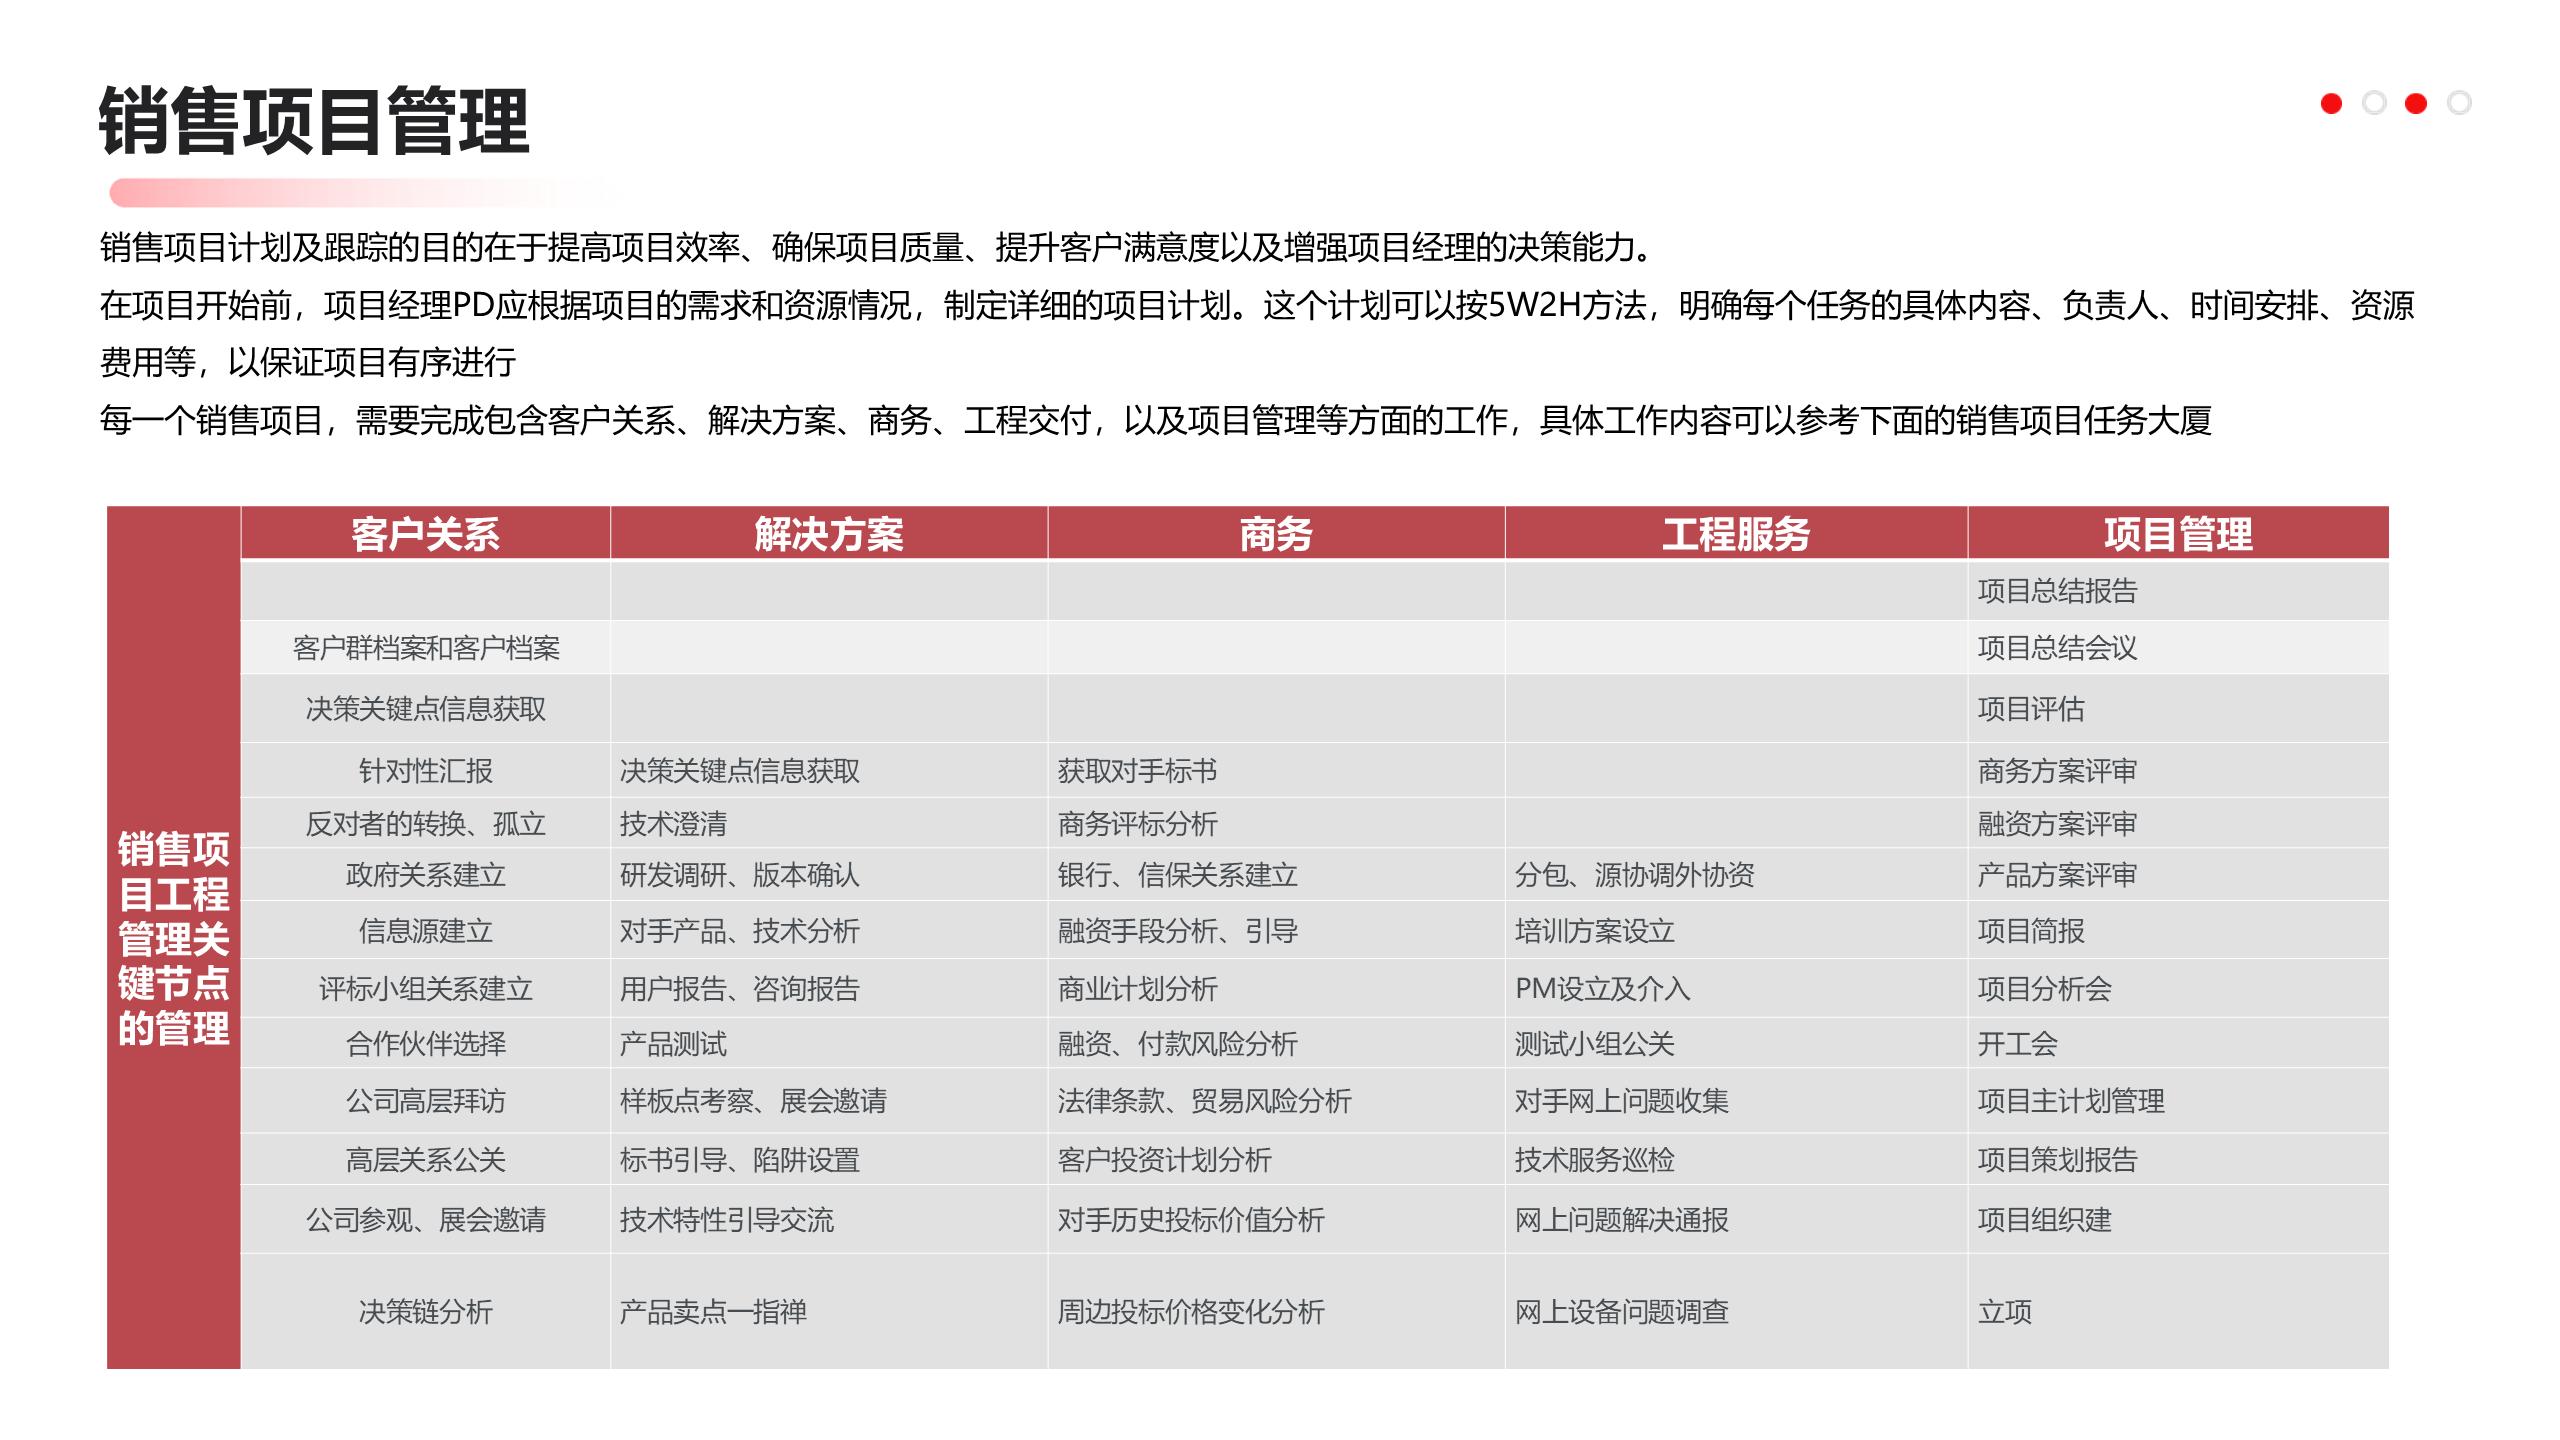Select the 工程服务 column header
Screen dimensions: 2560x1440
point(1735,534)
